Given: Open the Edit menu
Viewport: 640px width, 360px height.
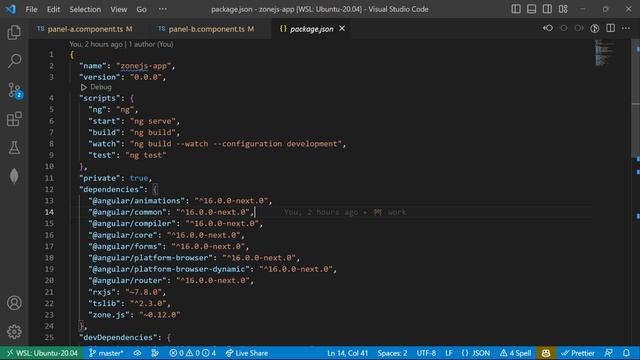Looking at the screenshot, I should point(53,9).
